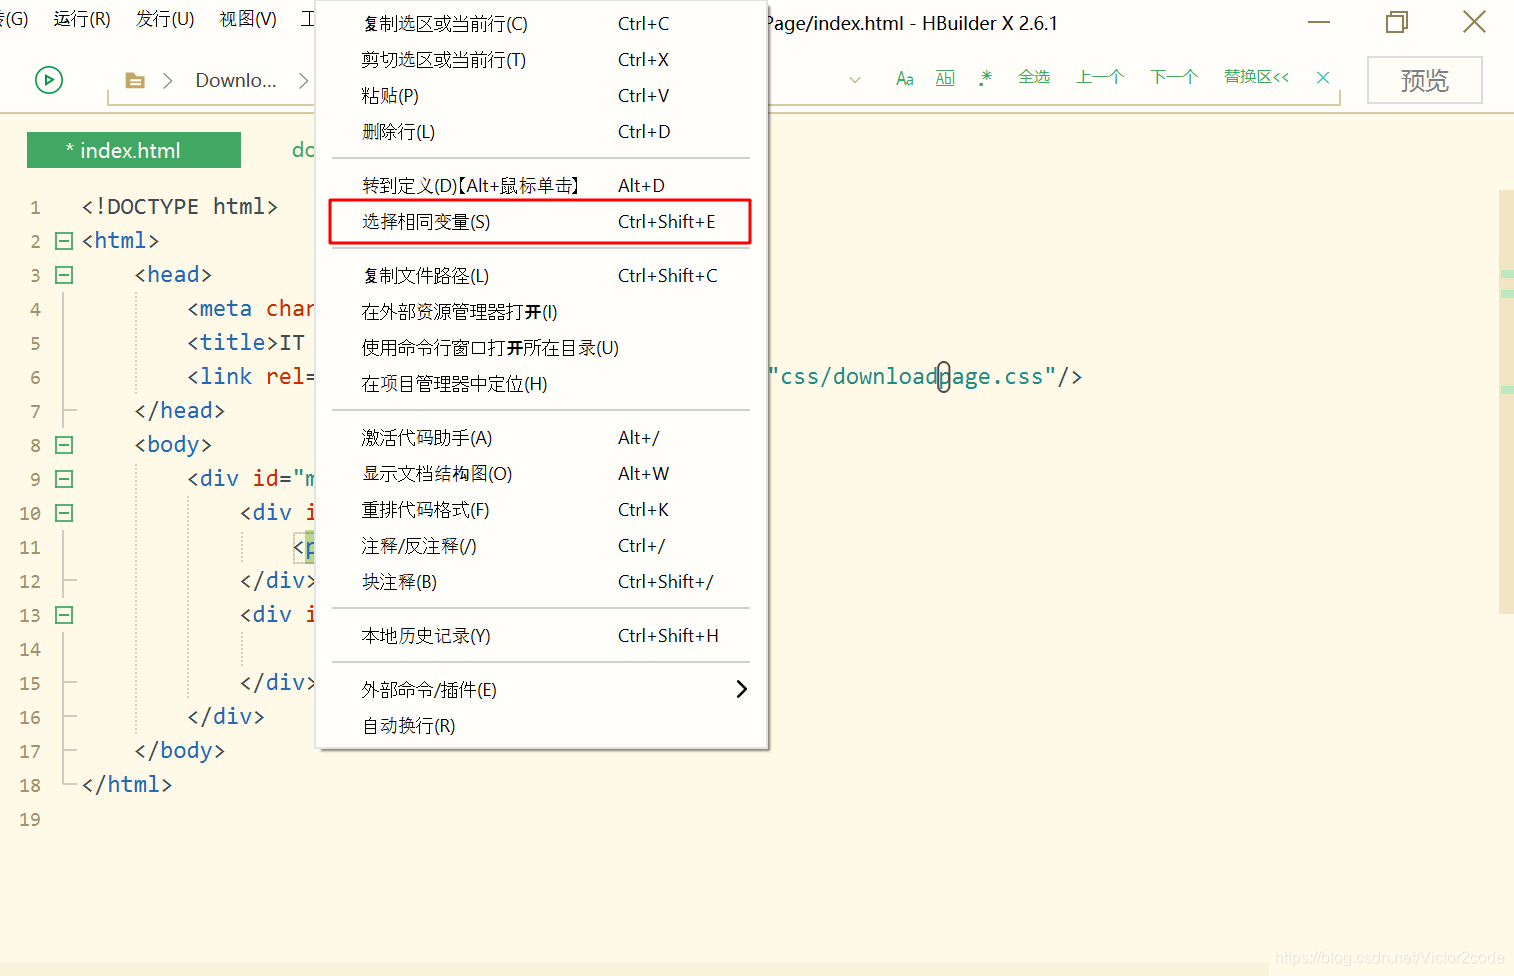
Task: Click the <title>IT code line
Action: click(246, 343)
